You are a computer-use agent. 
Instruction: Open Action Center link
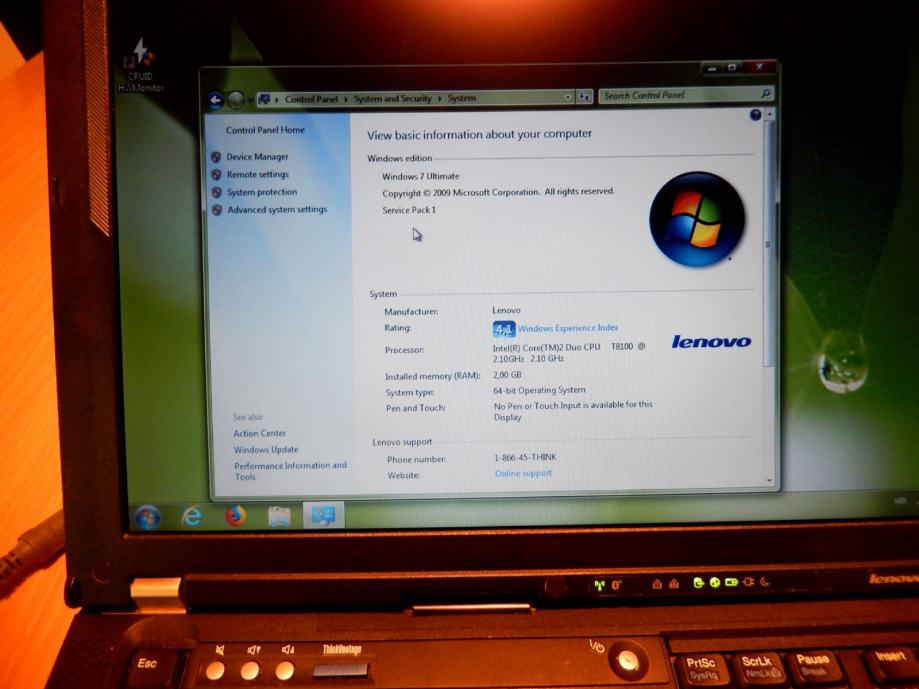pyautogui.click(x=260, y=434)
